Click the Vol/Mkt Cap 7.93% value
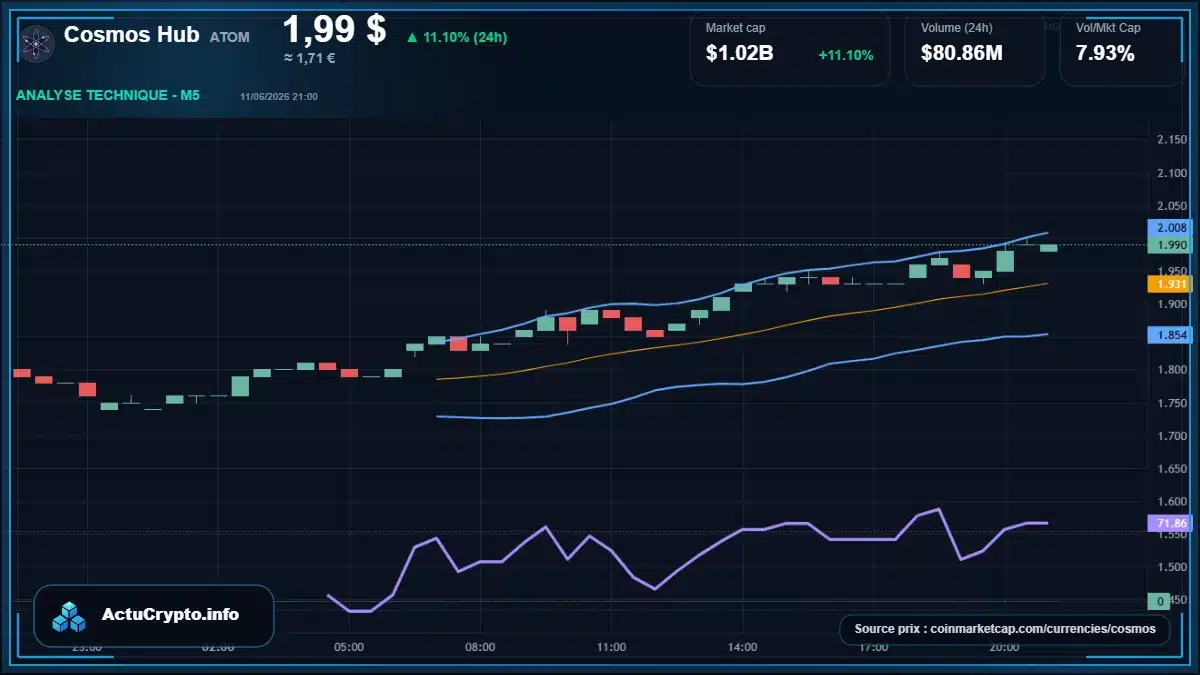 tap(1105, 54)
